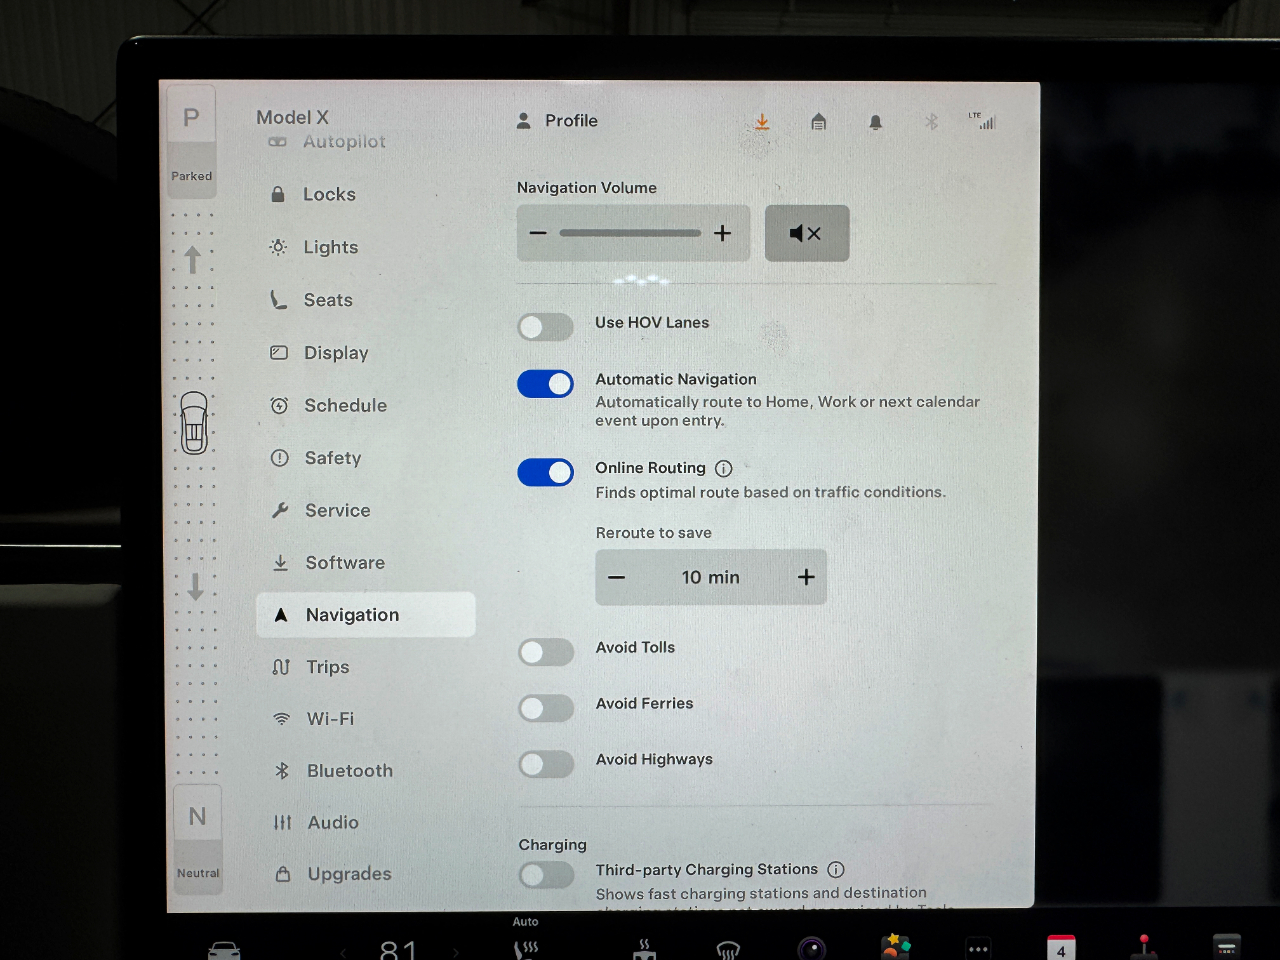Decrease reroute to save minutes
Viewport: 1280px width, 960px height.
click(x=617, y=577)
